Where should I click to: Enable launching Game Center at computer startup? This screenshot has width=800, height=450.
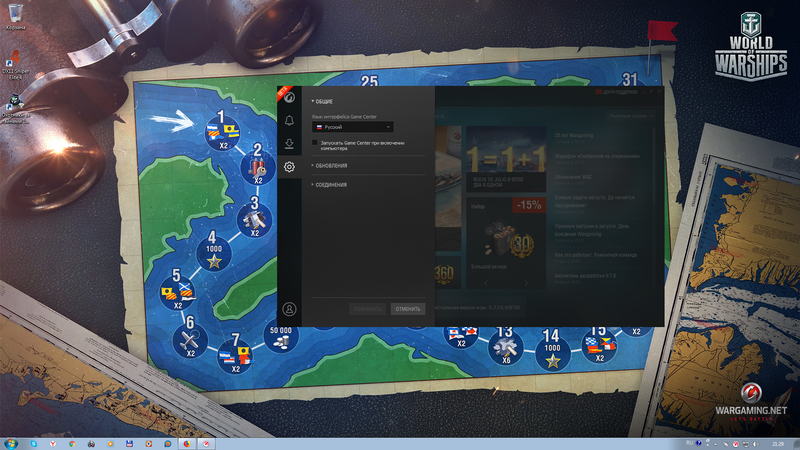coord(315,143)
